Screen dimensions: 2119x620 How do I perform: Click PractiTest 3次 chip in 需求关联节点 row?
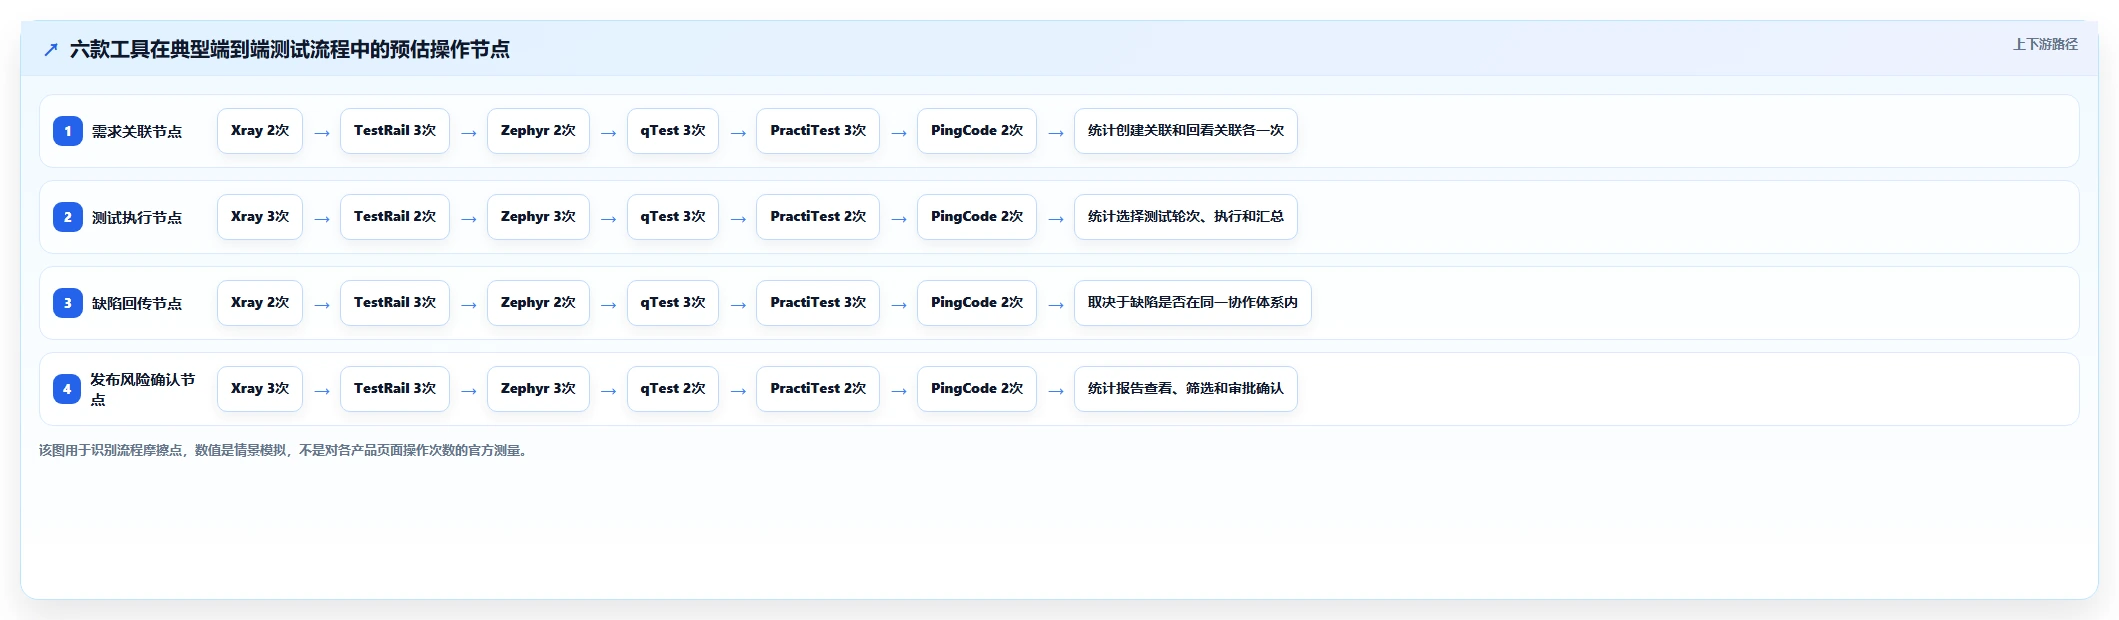818,131
